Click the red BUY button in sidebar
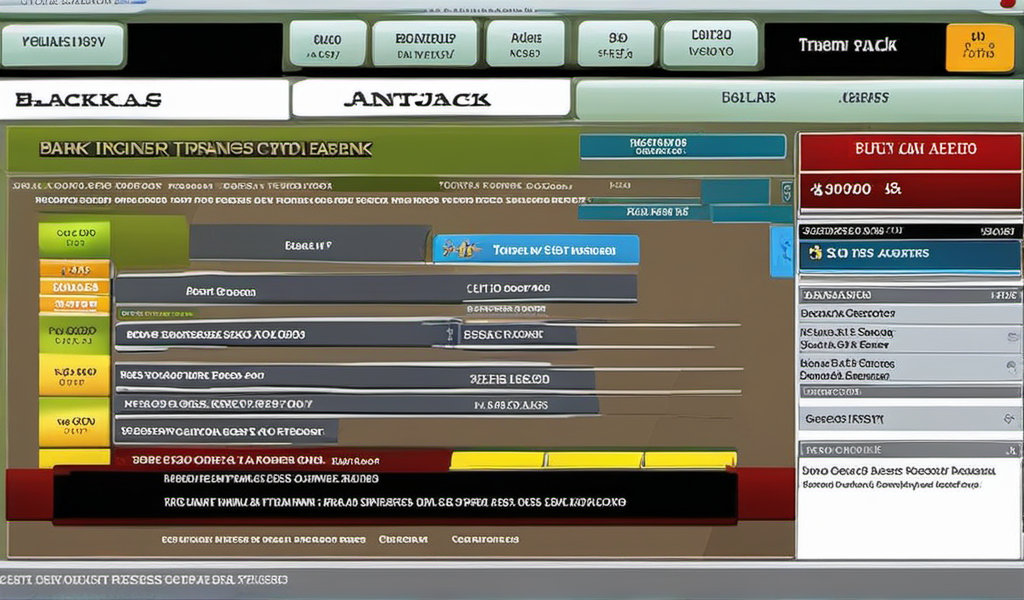The width and height of the screenshot is (1024, 600). coord(908,149)
